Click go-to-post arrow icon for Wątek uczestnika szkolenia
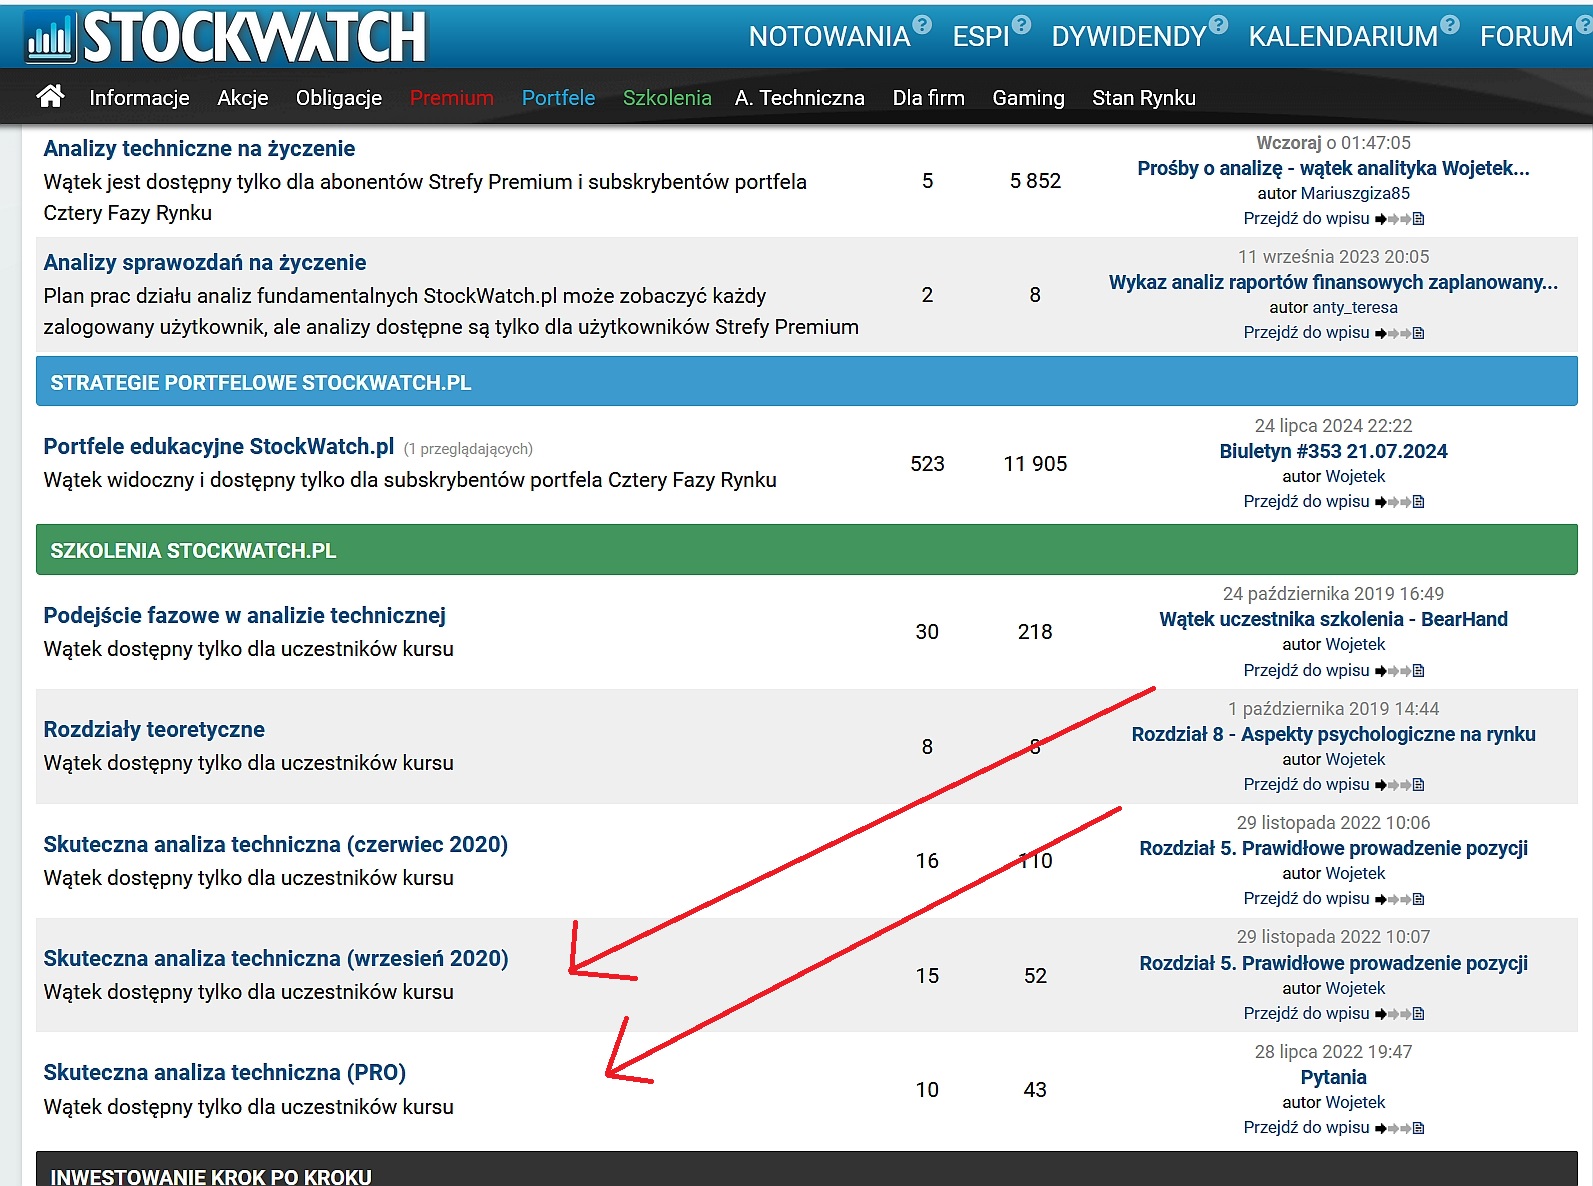Viewport: 1593px width, 1186px height. [x=1399, y=671]
